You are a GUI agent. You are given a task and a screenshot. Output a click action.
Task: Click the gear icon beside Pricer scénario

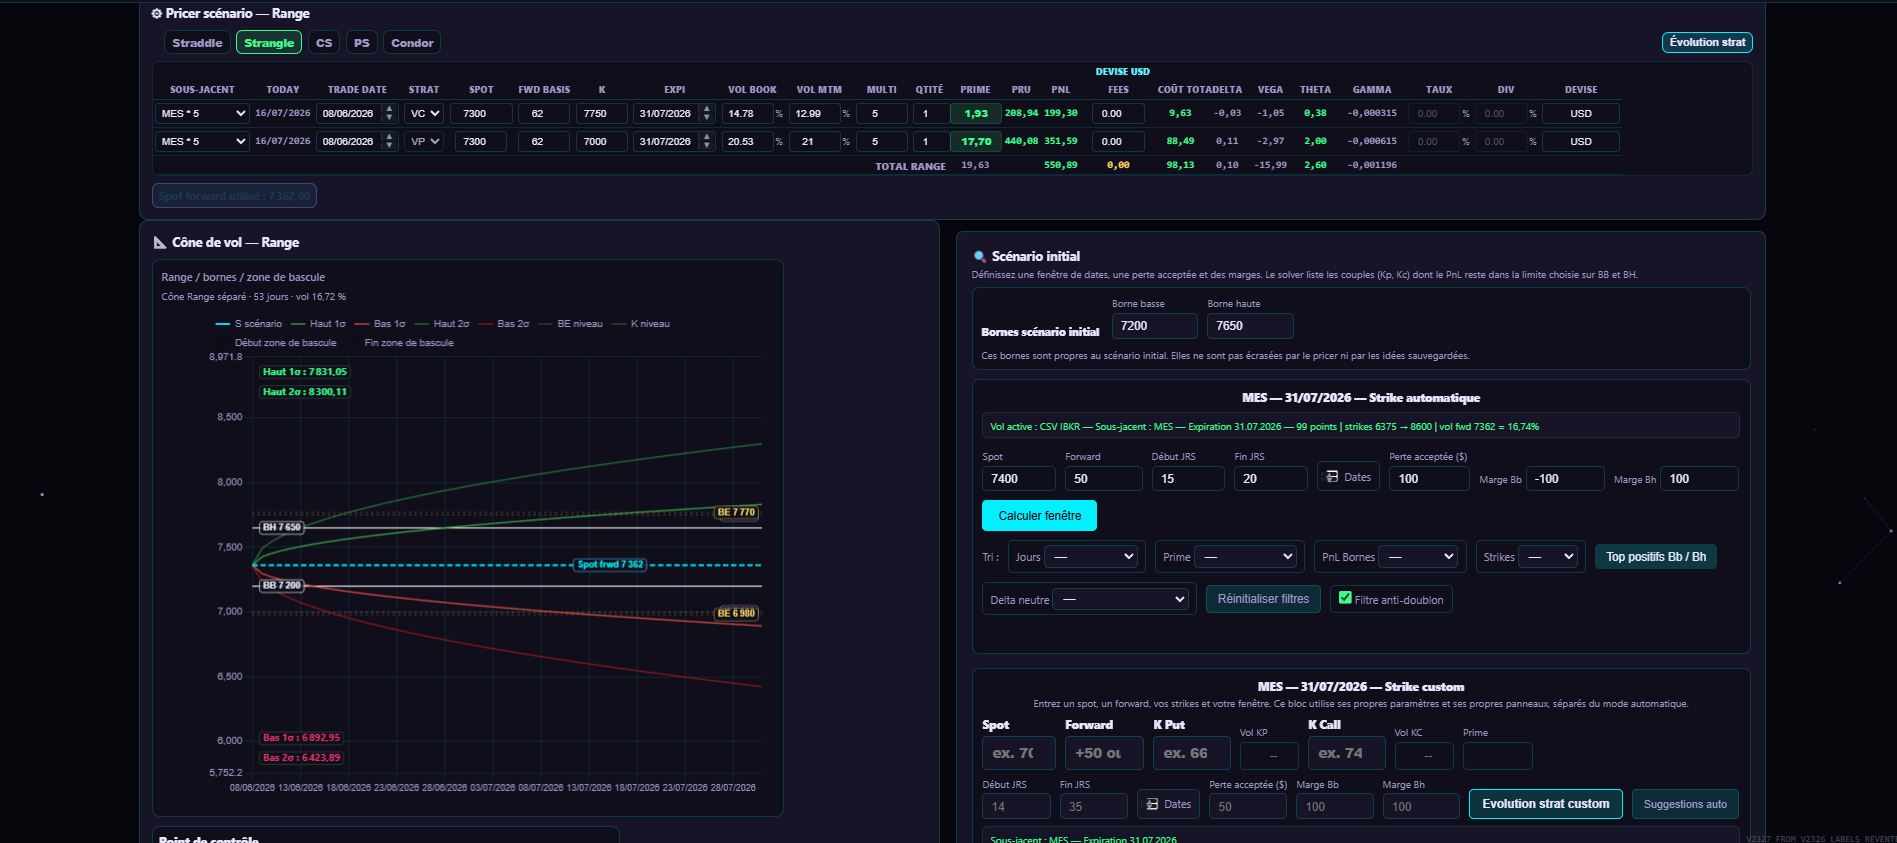(156, 14)
